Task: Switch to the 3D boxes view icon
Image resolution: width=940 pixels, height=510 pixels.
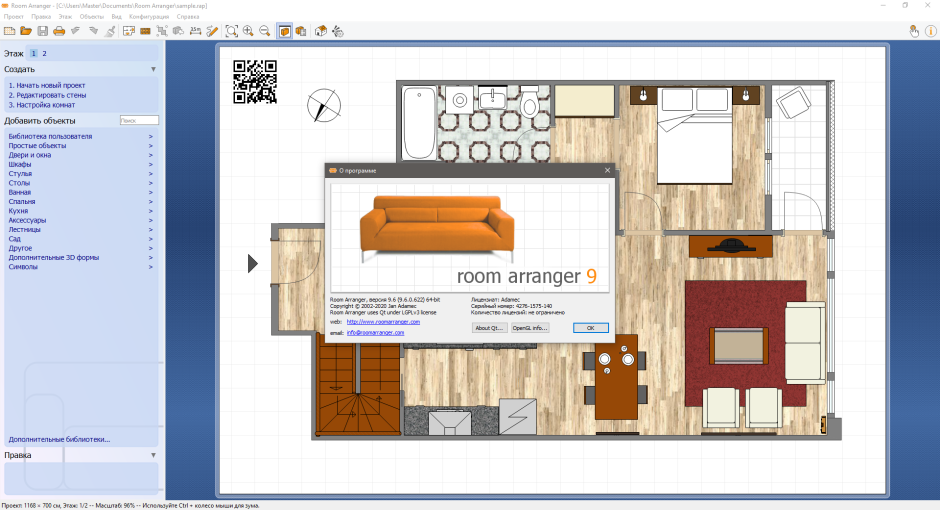Action: point(301,31)
